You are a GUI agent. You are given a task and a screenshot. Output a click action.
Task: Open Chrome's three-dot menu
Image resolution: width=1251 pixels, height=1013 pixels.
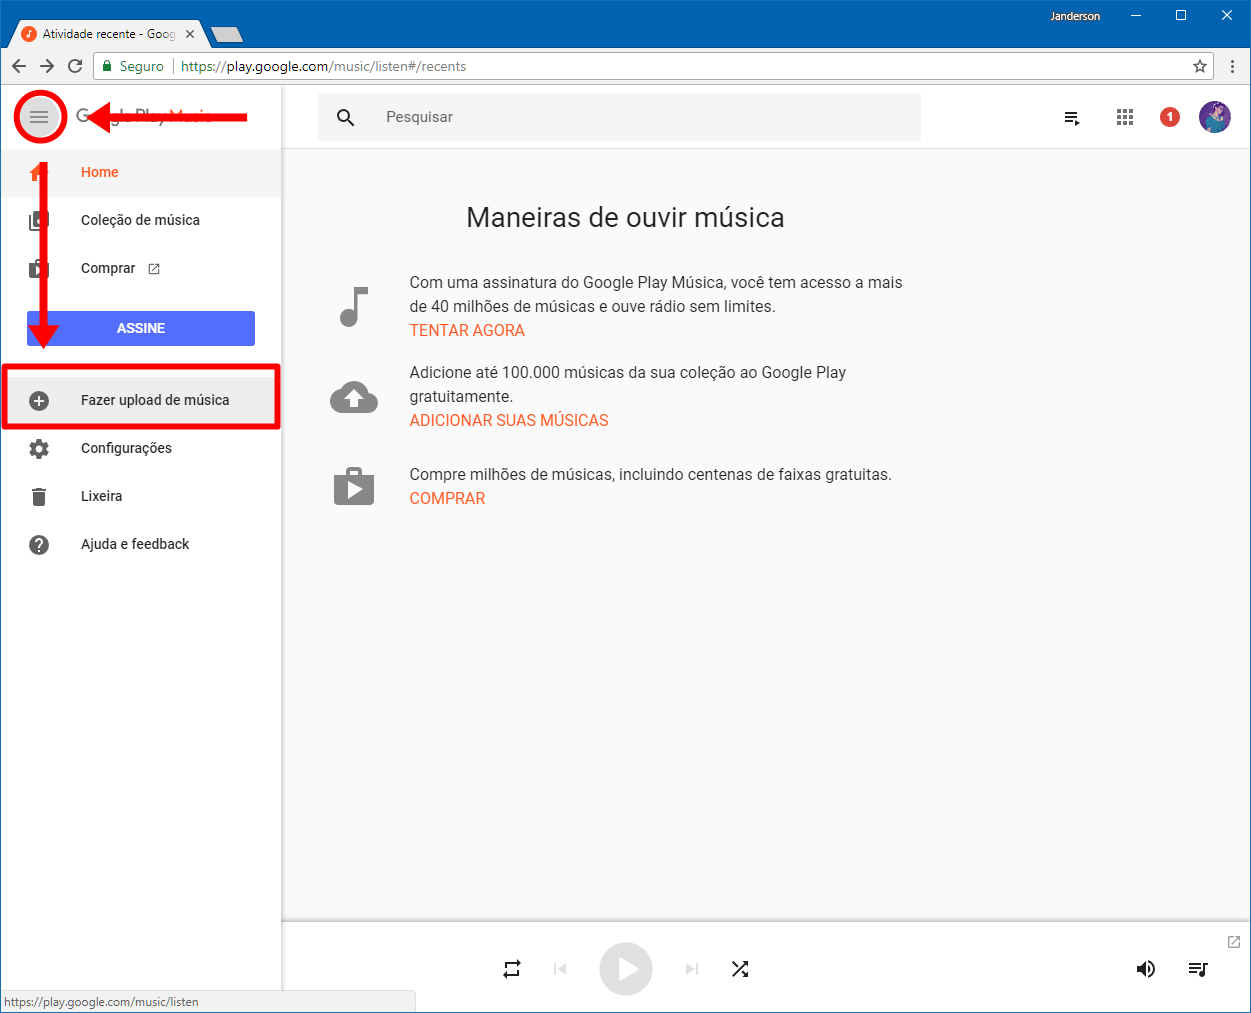[1232, 66]
